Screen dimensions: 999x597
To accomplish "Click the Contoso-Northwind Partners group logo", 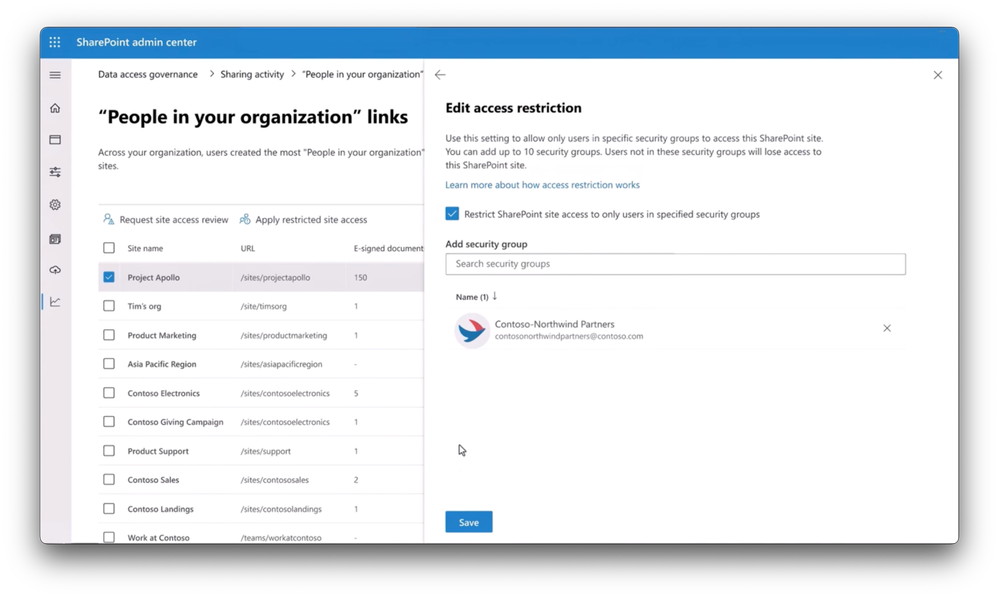I will 472,330.
